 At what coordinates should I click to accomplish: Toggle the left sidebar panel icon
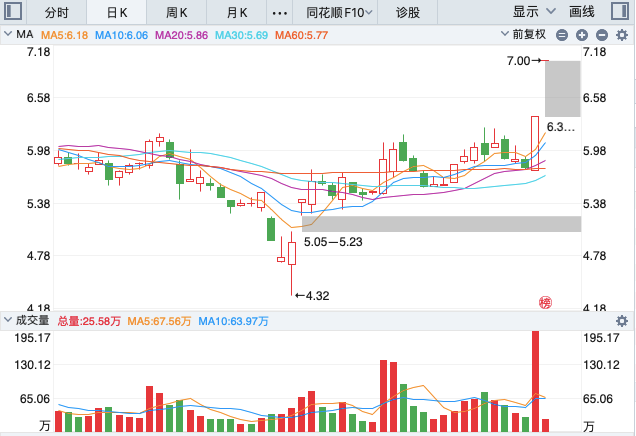point(13,11)
